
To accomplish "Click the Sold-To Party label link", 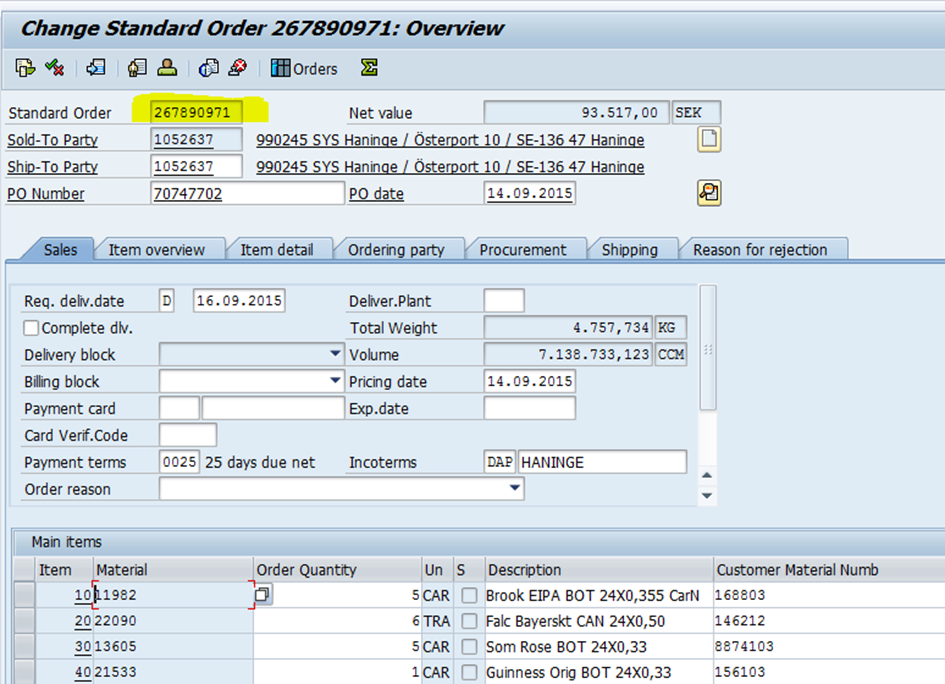I will point(52,140).
